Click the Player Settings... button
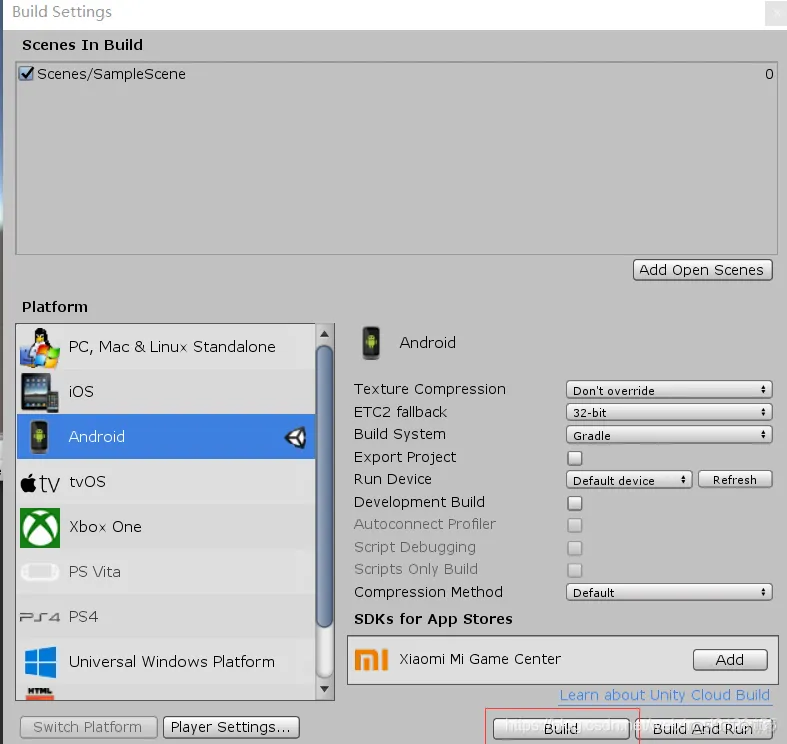787x744 pixels. [x=231, y=727]
